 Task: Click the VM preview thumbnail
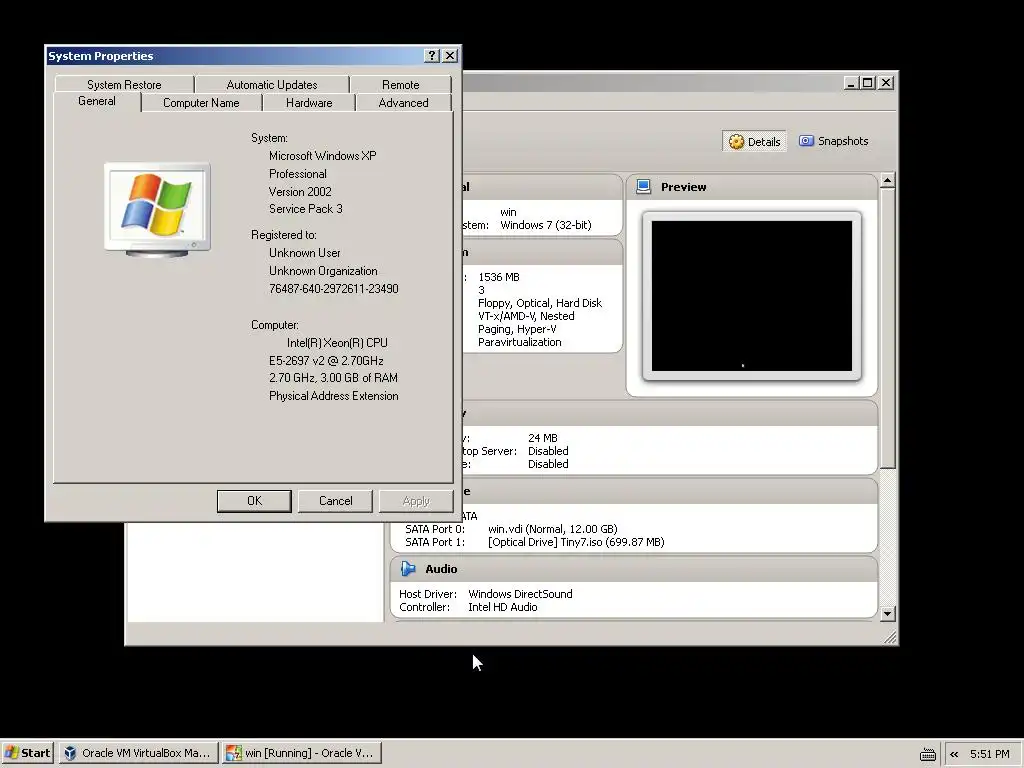[752, 296]
